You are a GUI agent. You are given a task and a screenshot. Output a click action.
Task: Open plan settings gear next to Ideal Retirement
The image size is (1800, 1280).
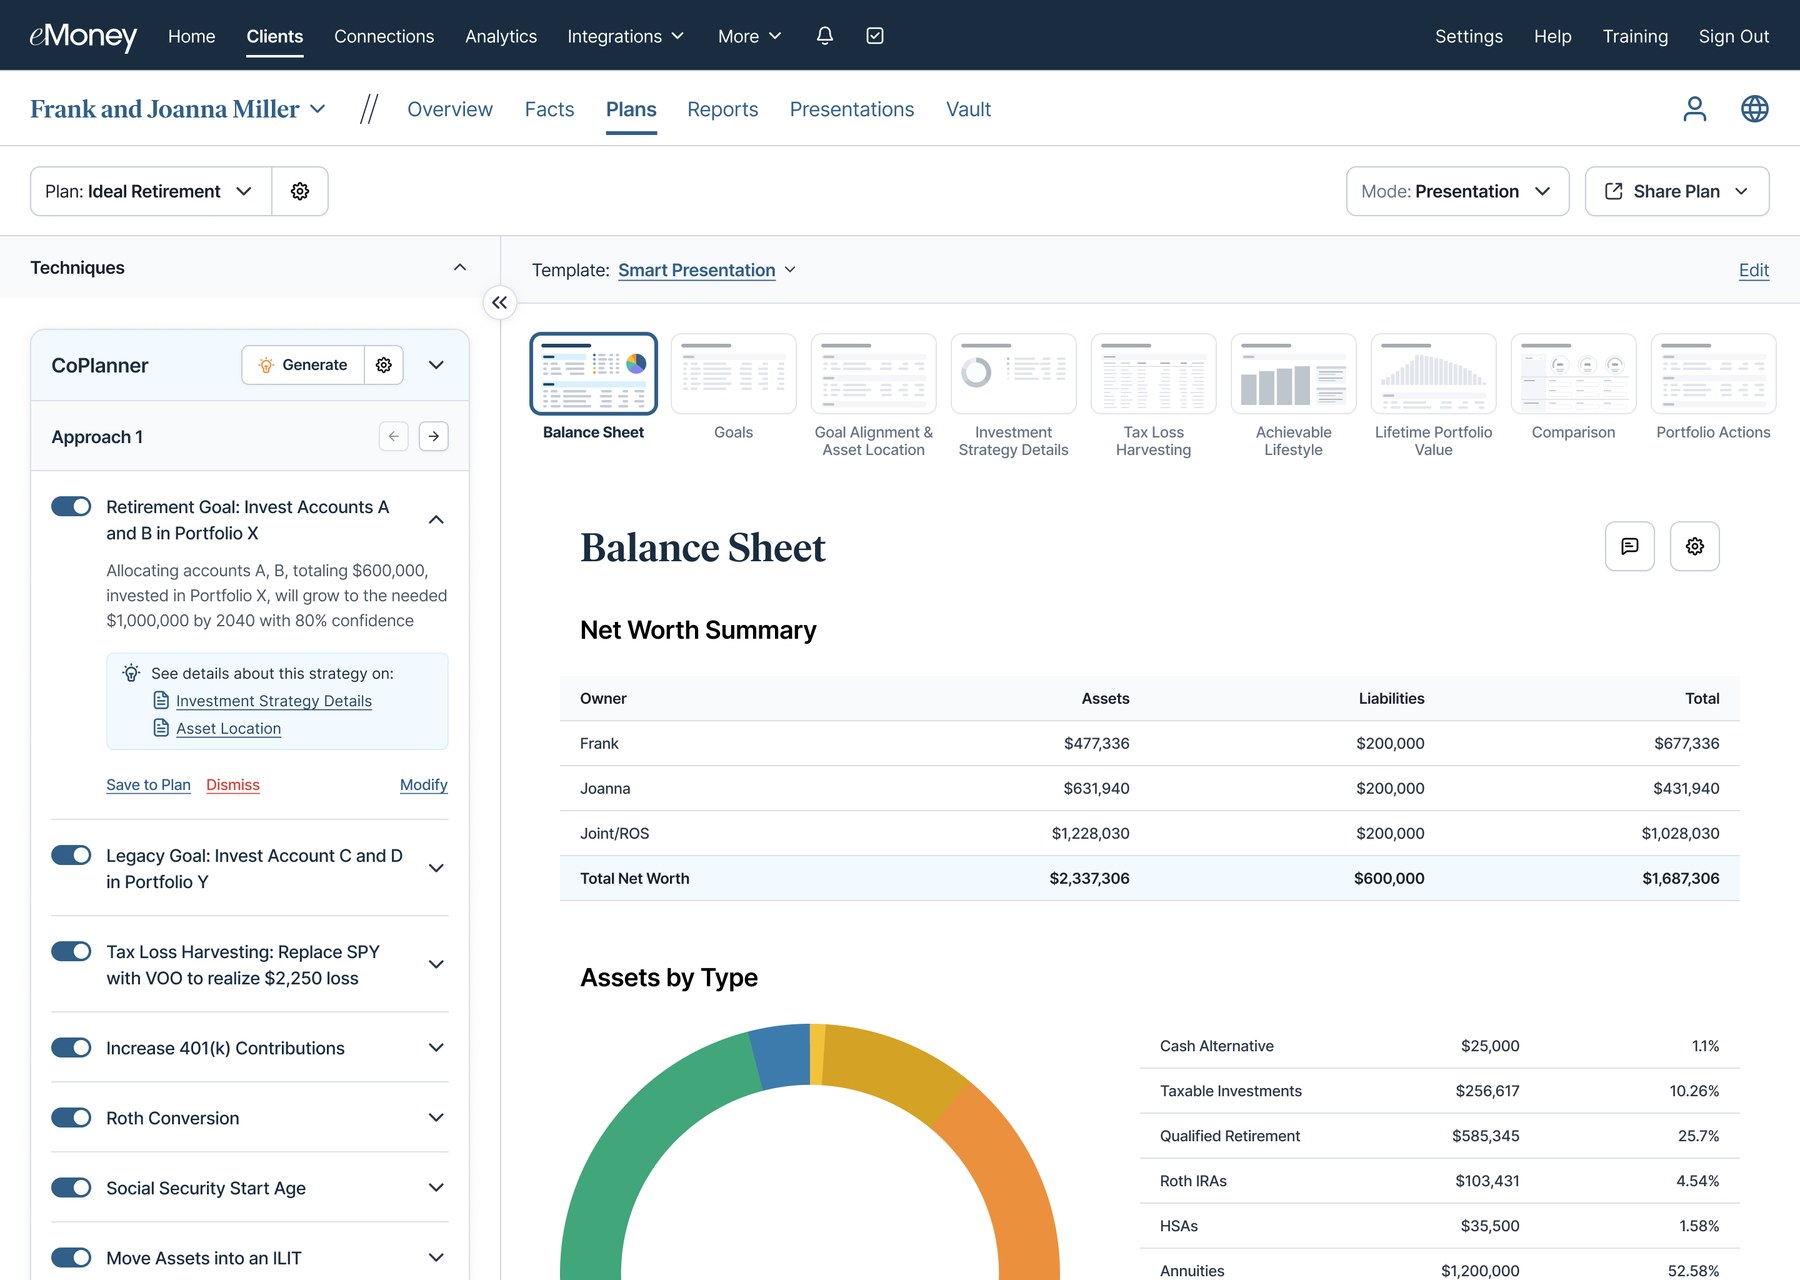300,191
